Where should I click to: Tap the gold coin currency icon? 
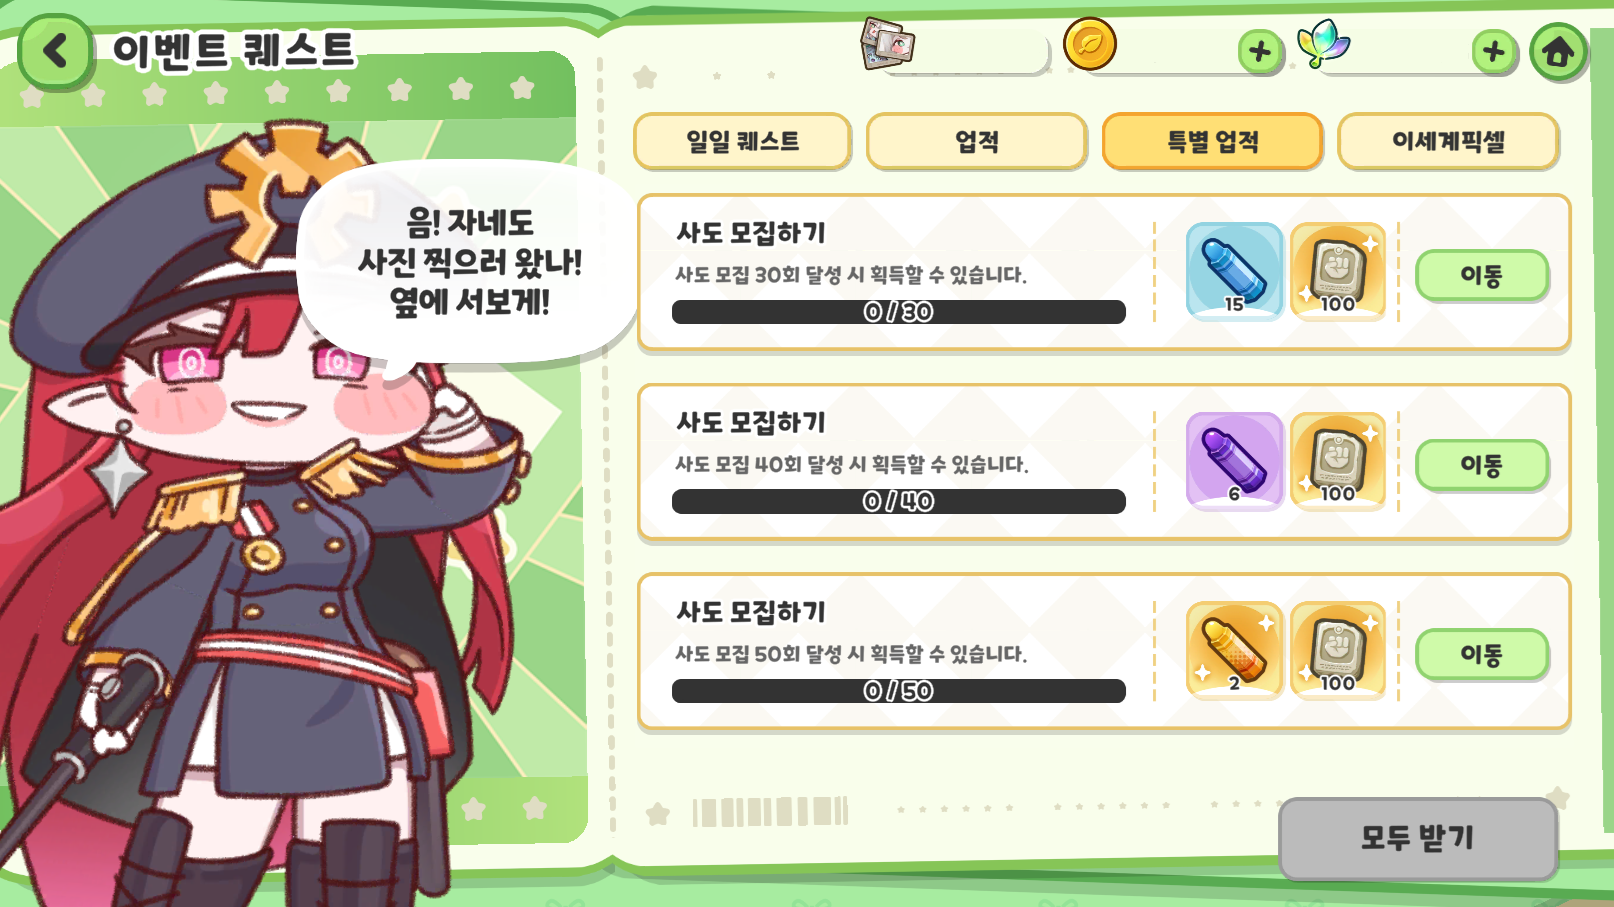[x=1090, y=44]
